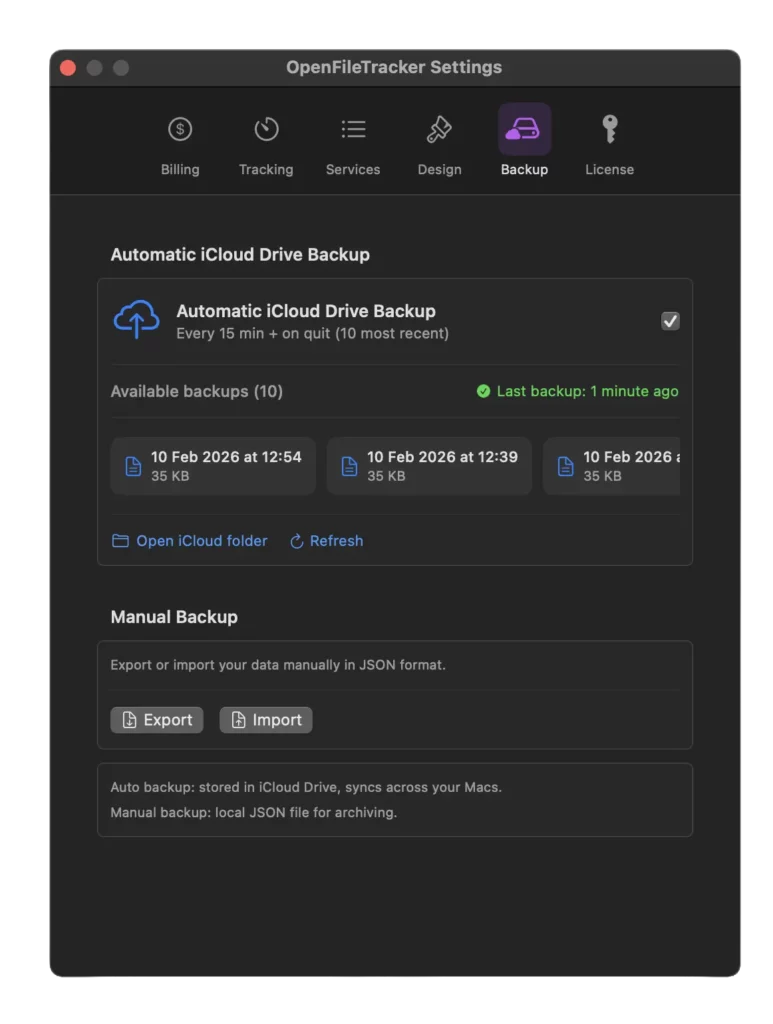Screen dimensions: 773x1024
Task: Select the partially visible third backup file
Action: [612, 466]
